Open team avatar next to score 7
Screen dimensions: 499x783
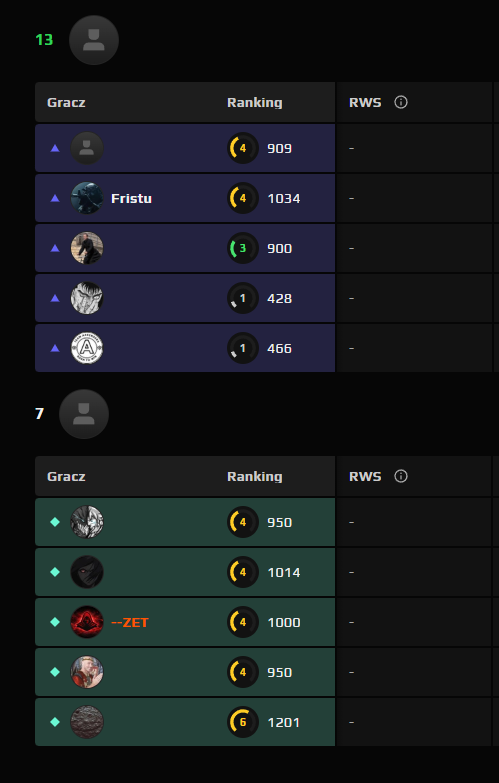84,414
